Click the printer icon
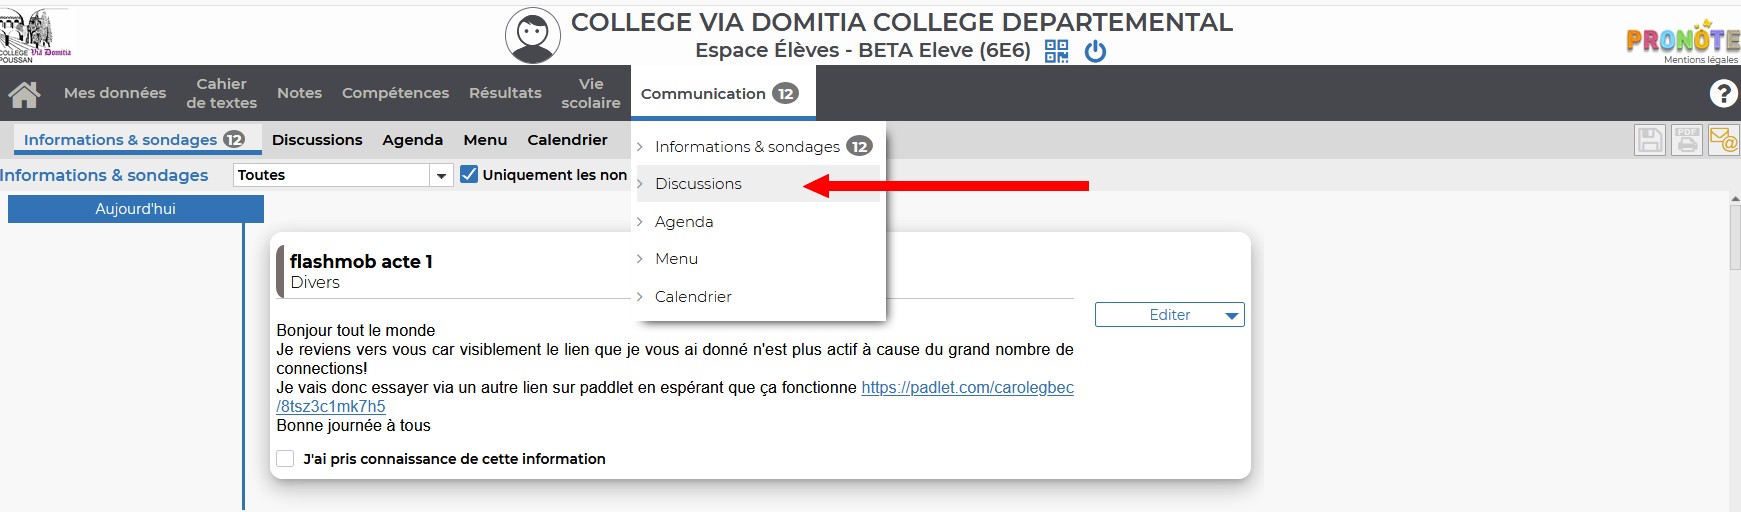 (1687, 140)
